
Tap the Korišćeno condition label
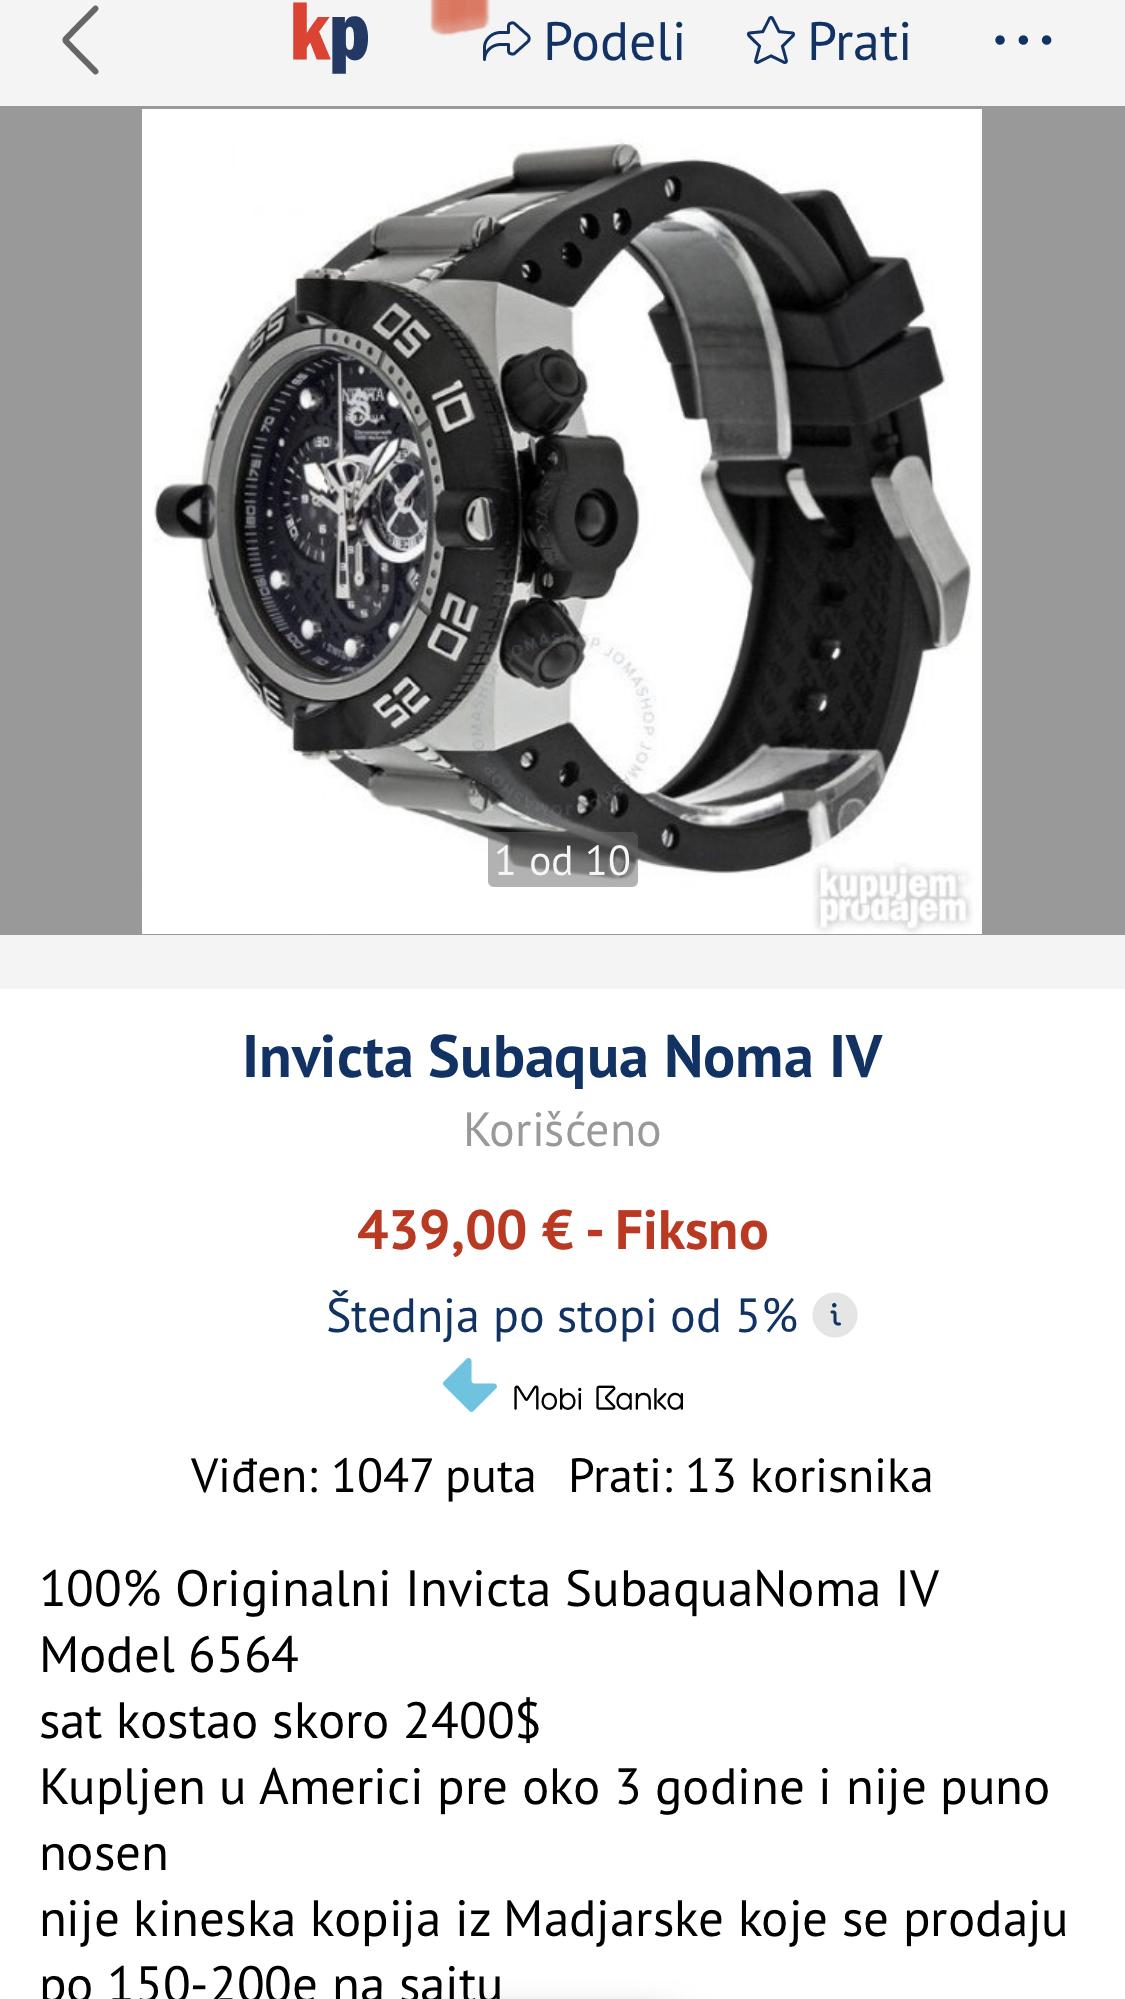coord(562,1131)
